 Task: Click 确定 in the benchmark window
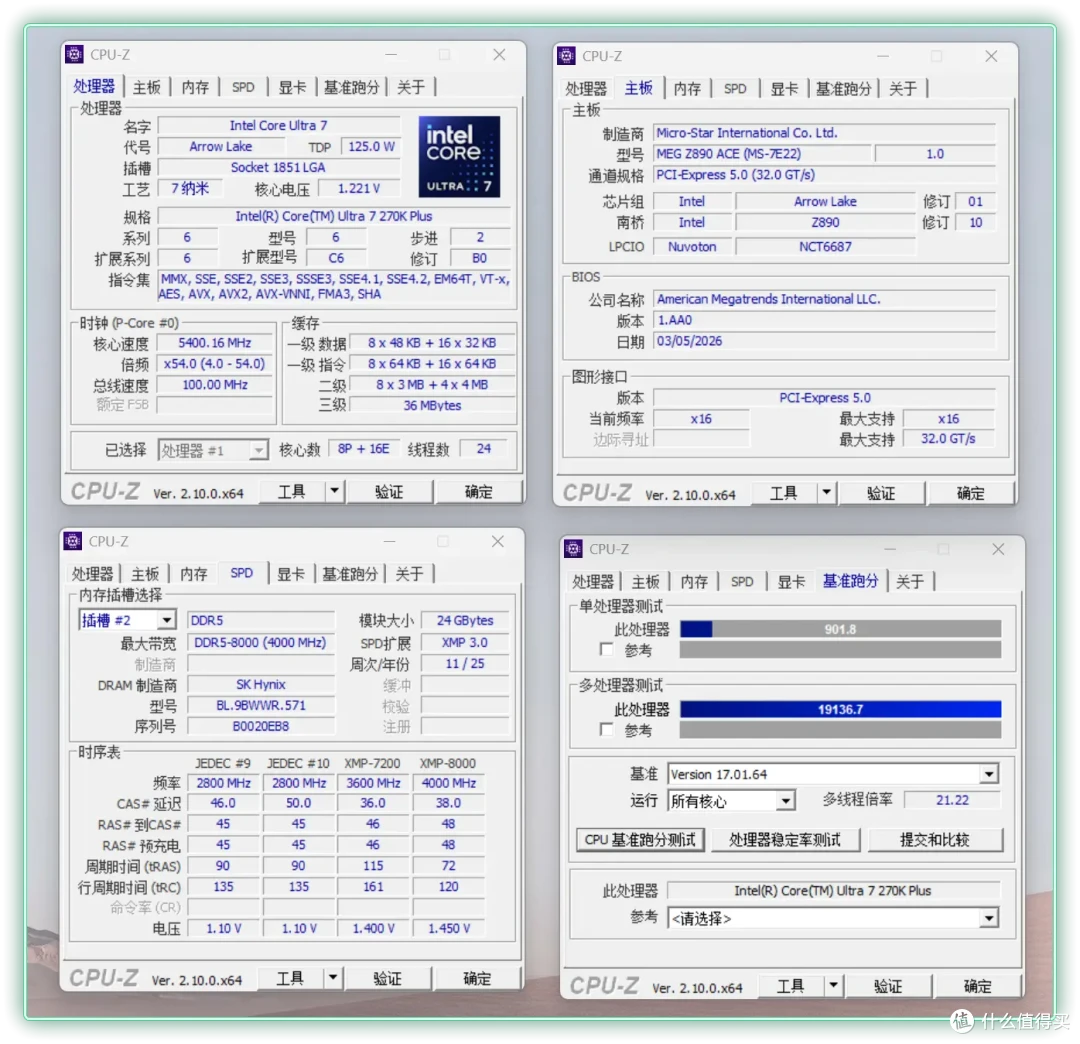(977, 986)
